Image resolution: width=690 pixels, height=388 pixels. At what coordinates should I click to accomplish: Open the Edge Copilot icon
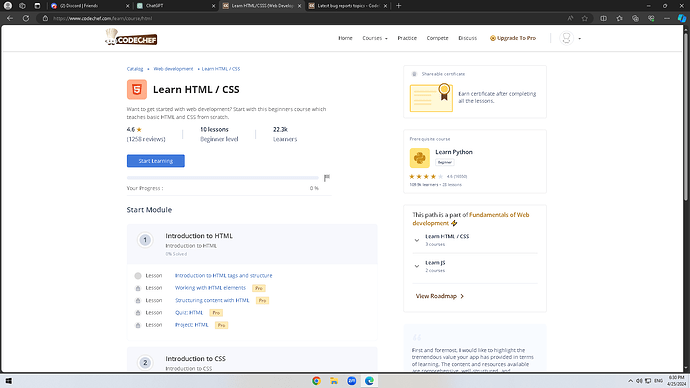(x=682, y=18)
